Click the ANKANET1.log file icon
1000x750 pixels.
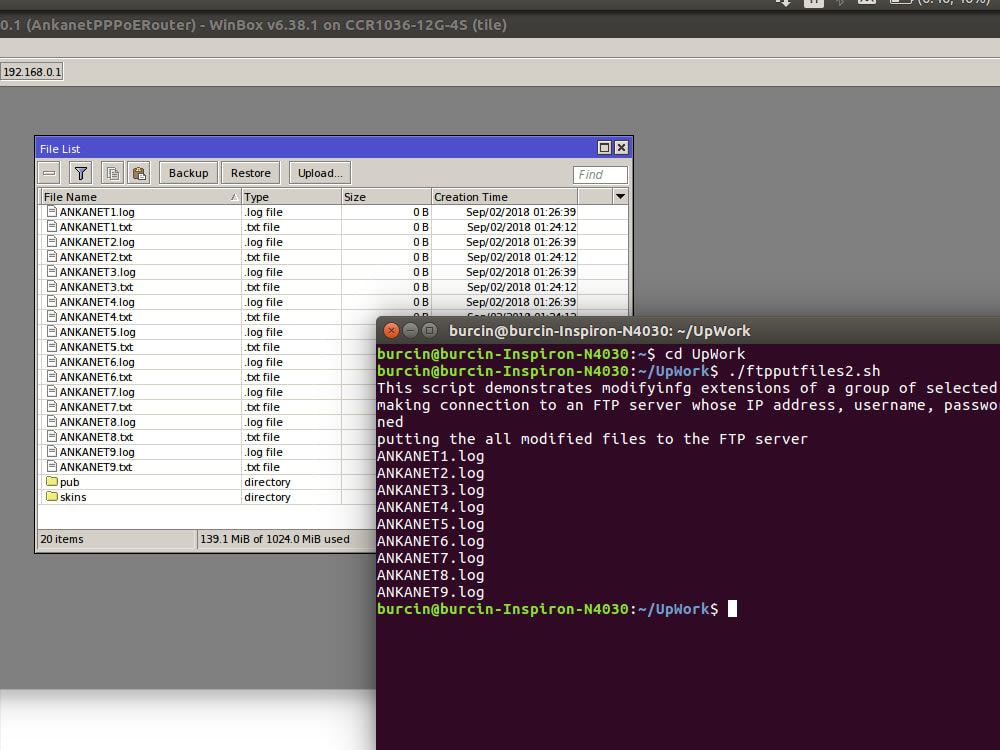50,212
